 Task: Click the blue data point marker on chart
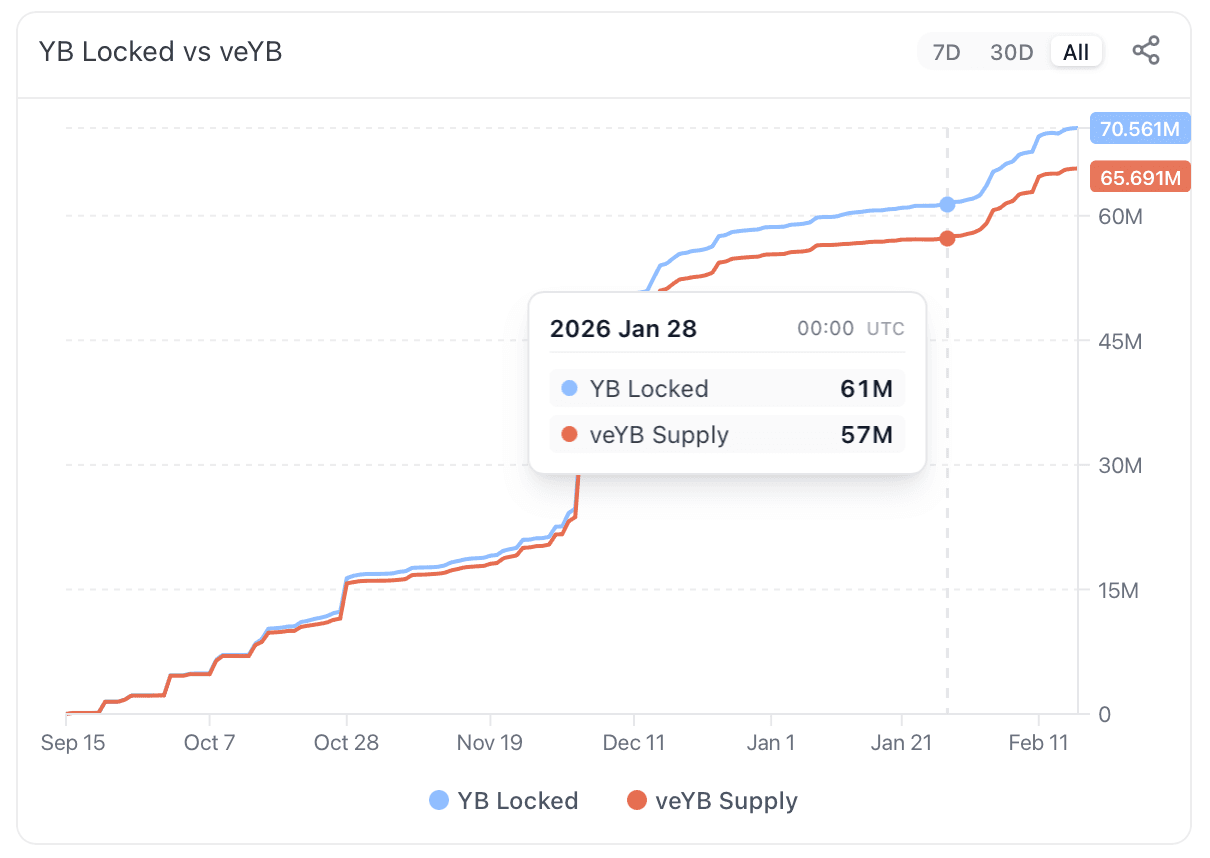946,204
